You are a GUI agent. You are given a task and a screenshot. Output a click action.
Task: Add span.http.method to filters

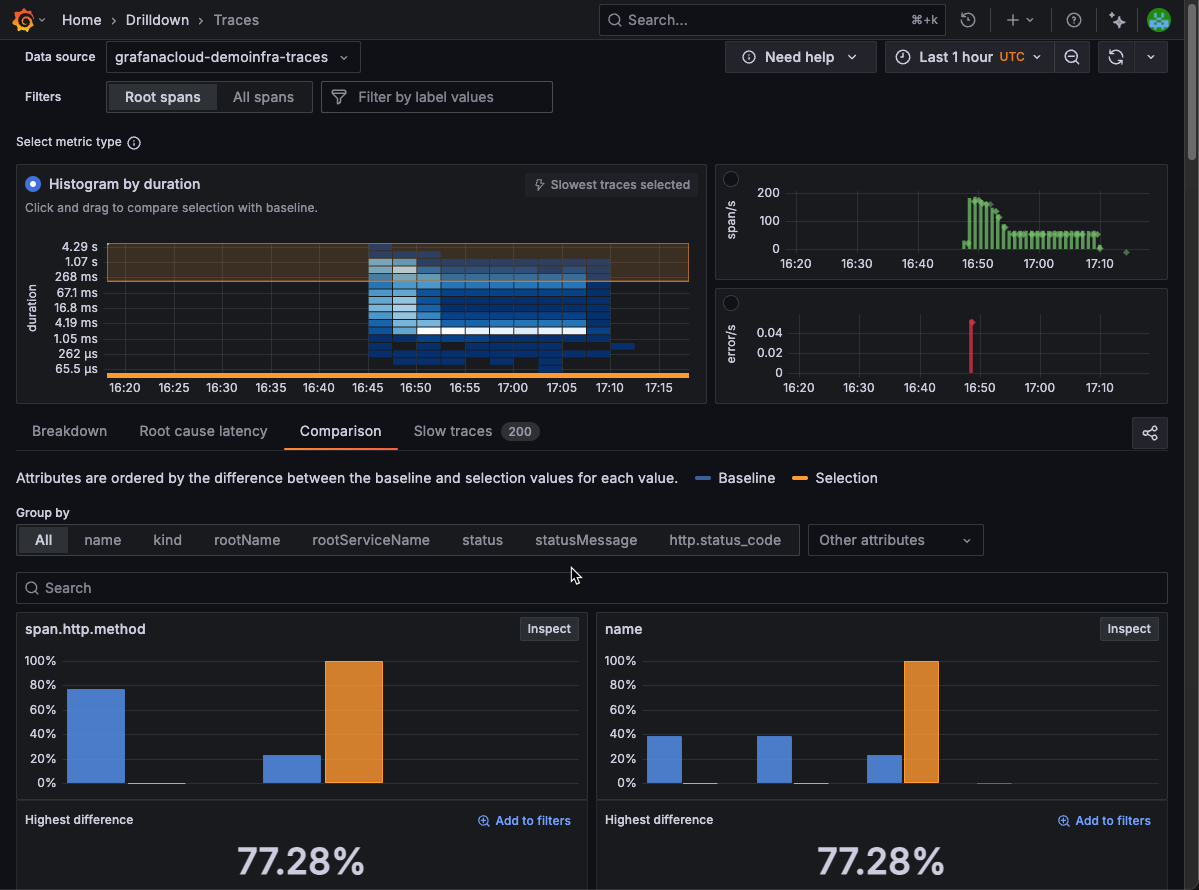click(524, 820)
